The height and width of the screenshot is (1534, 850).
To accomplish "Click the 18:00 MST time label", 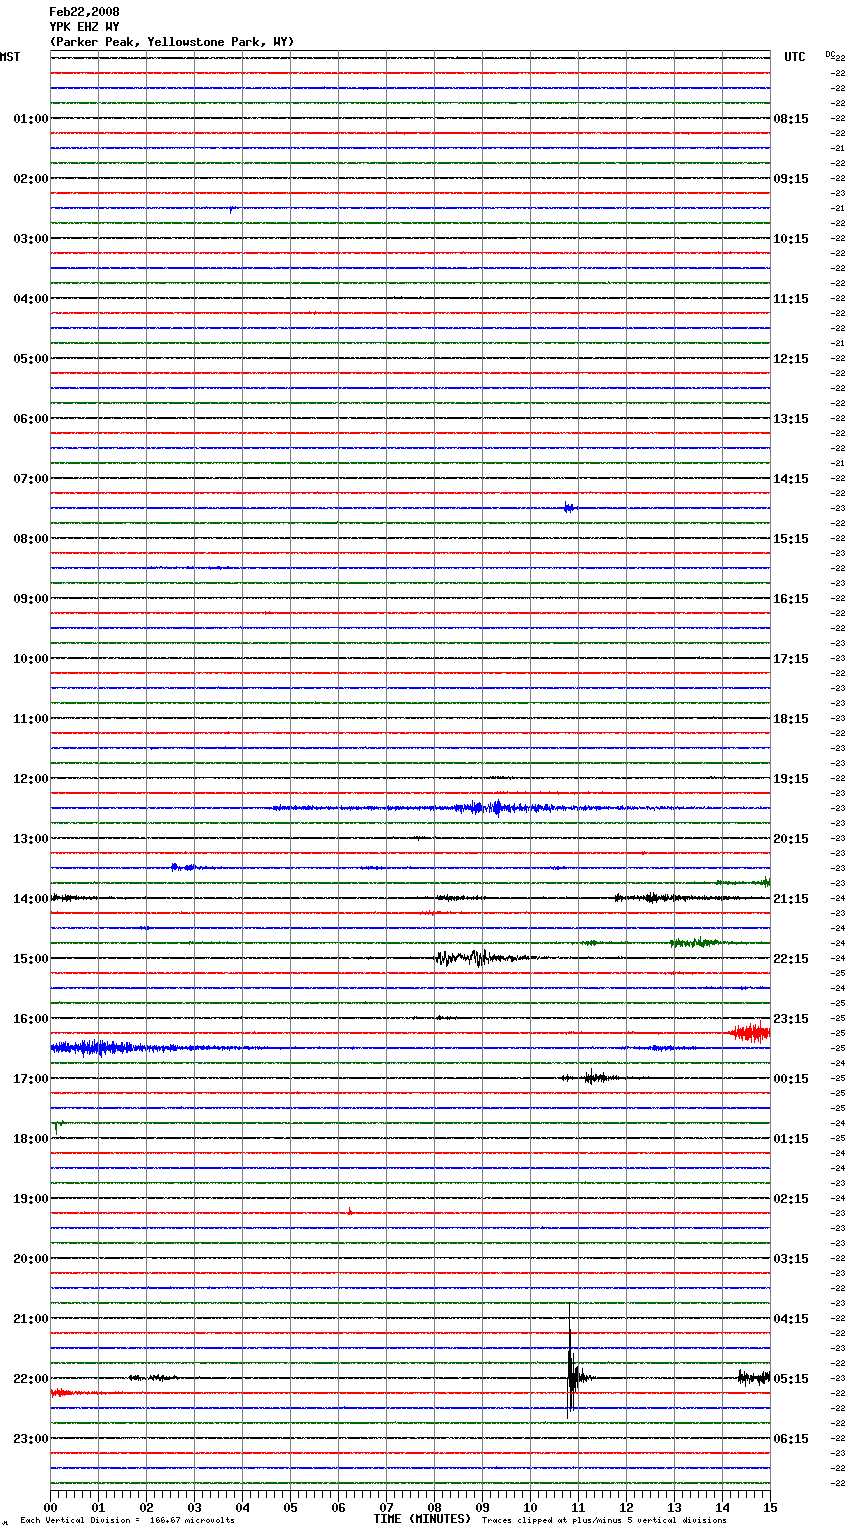I will click(x=31, y=1139).
